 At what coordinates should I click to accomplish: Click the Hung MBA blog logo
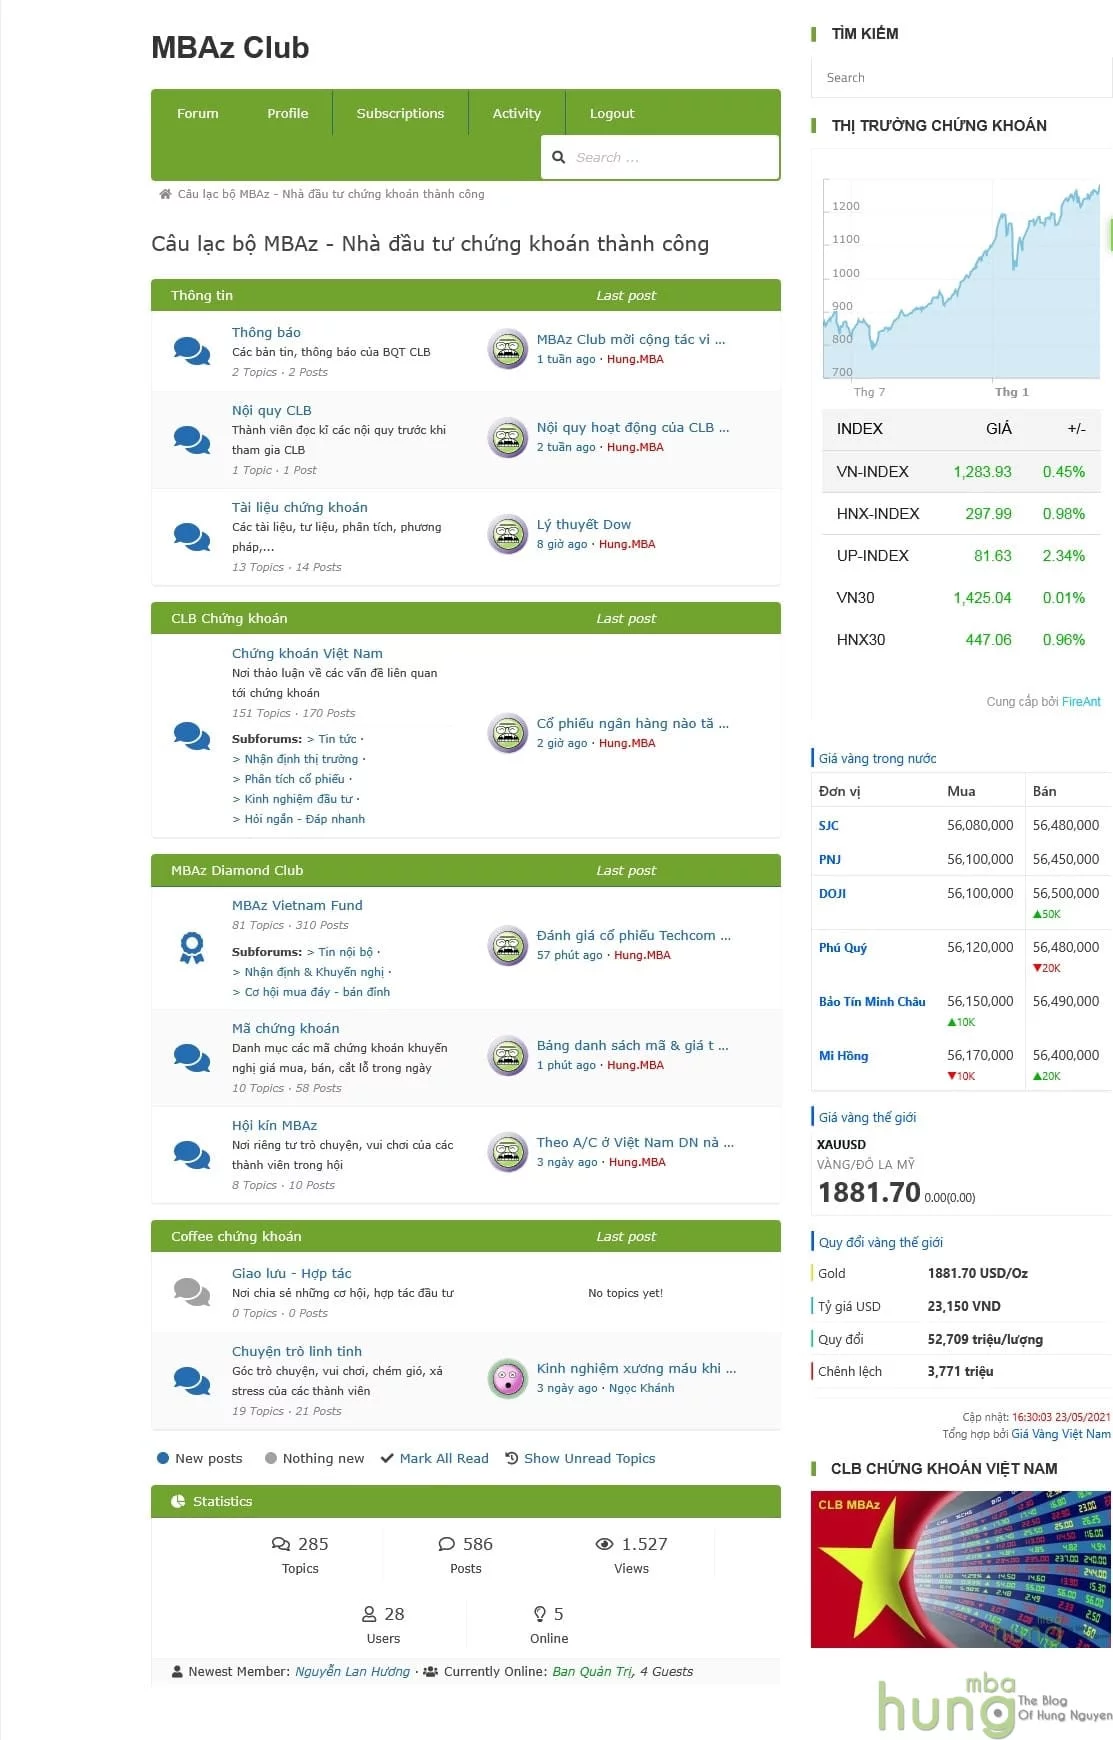click(994, 1706)
